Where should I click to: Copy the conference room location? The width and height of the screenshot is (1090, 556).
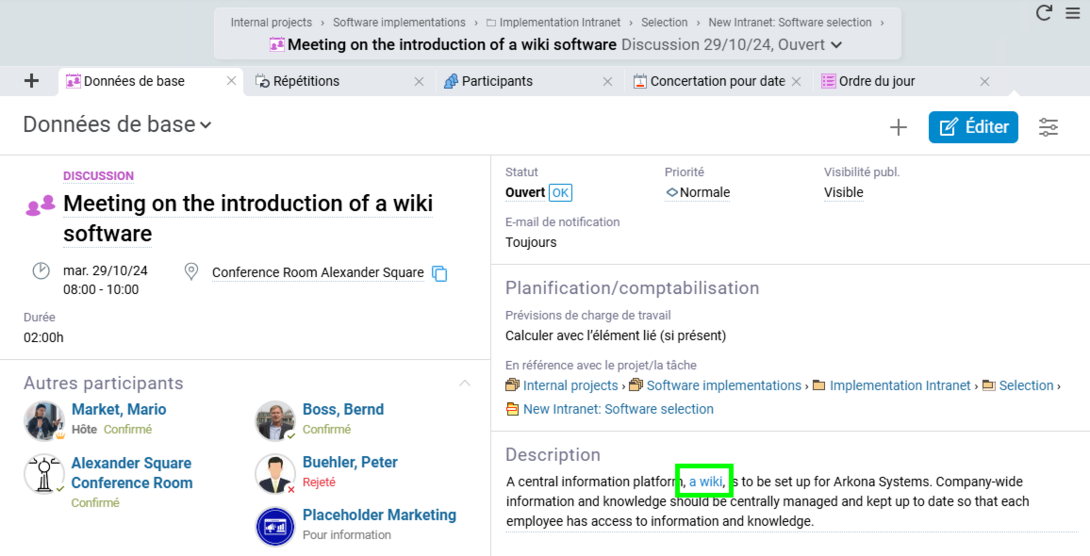(x=439, y=273)
